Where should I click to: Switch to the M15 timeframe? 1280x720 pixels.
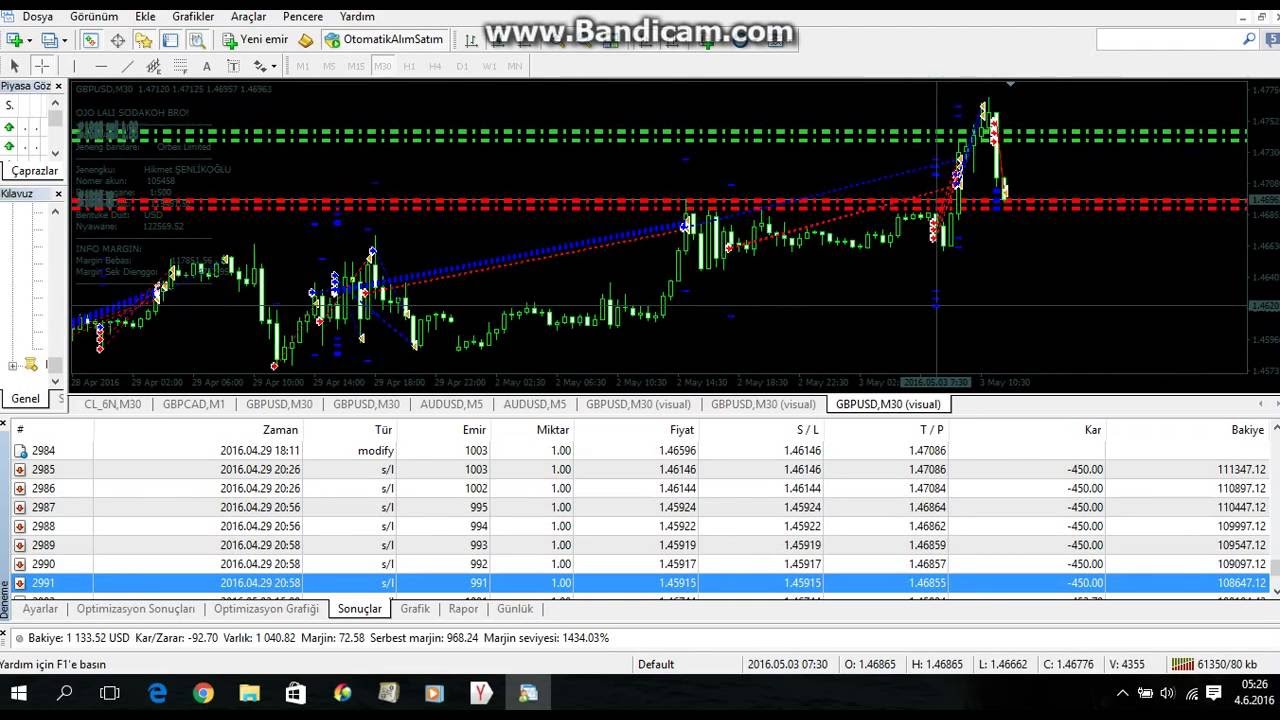(x=356, y=66)
